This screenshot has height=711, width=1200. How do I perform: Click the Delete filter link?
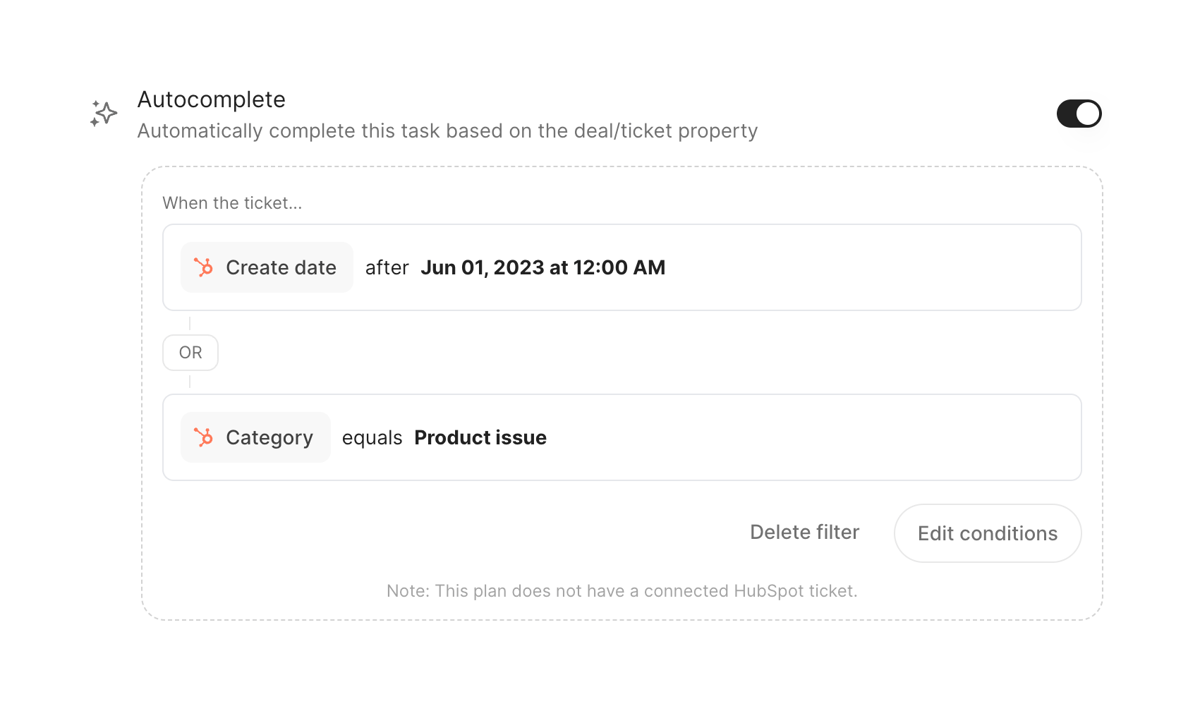804,532
